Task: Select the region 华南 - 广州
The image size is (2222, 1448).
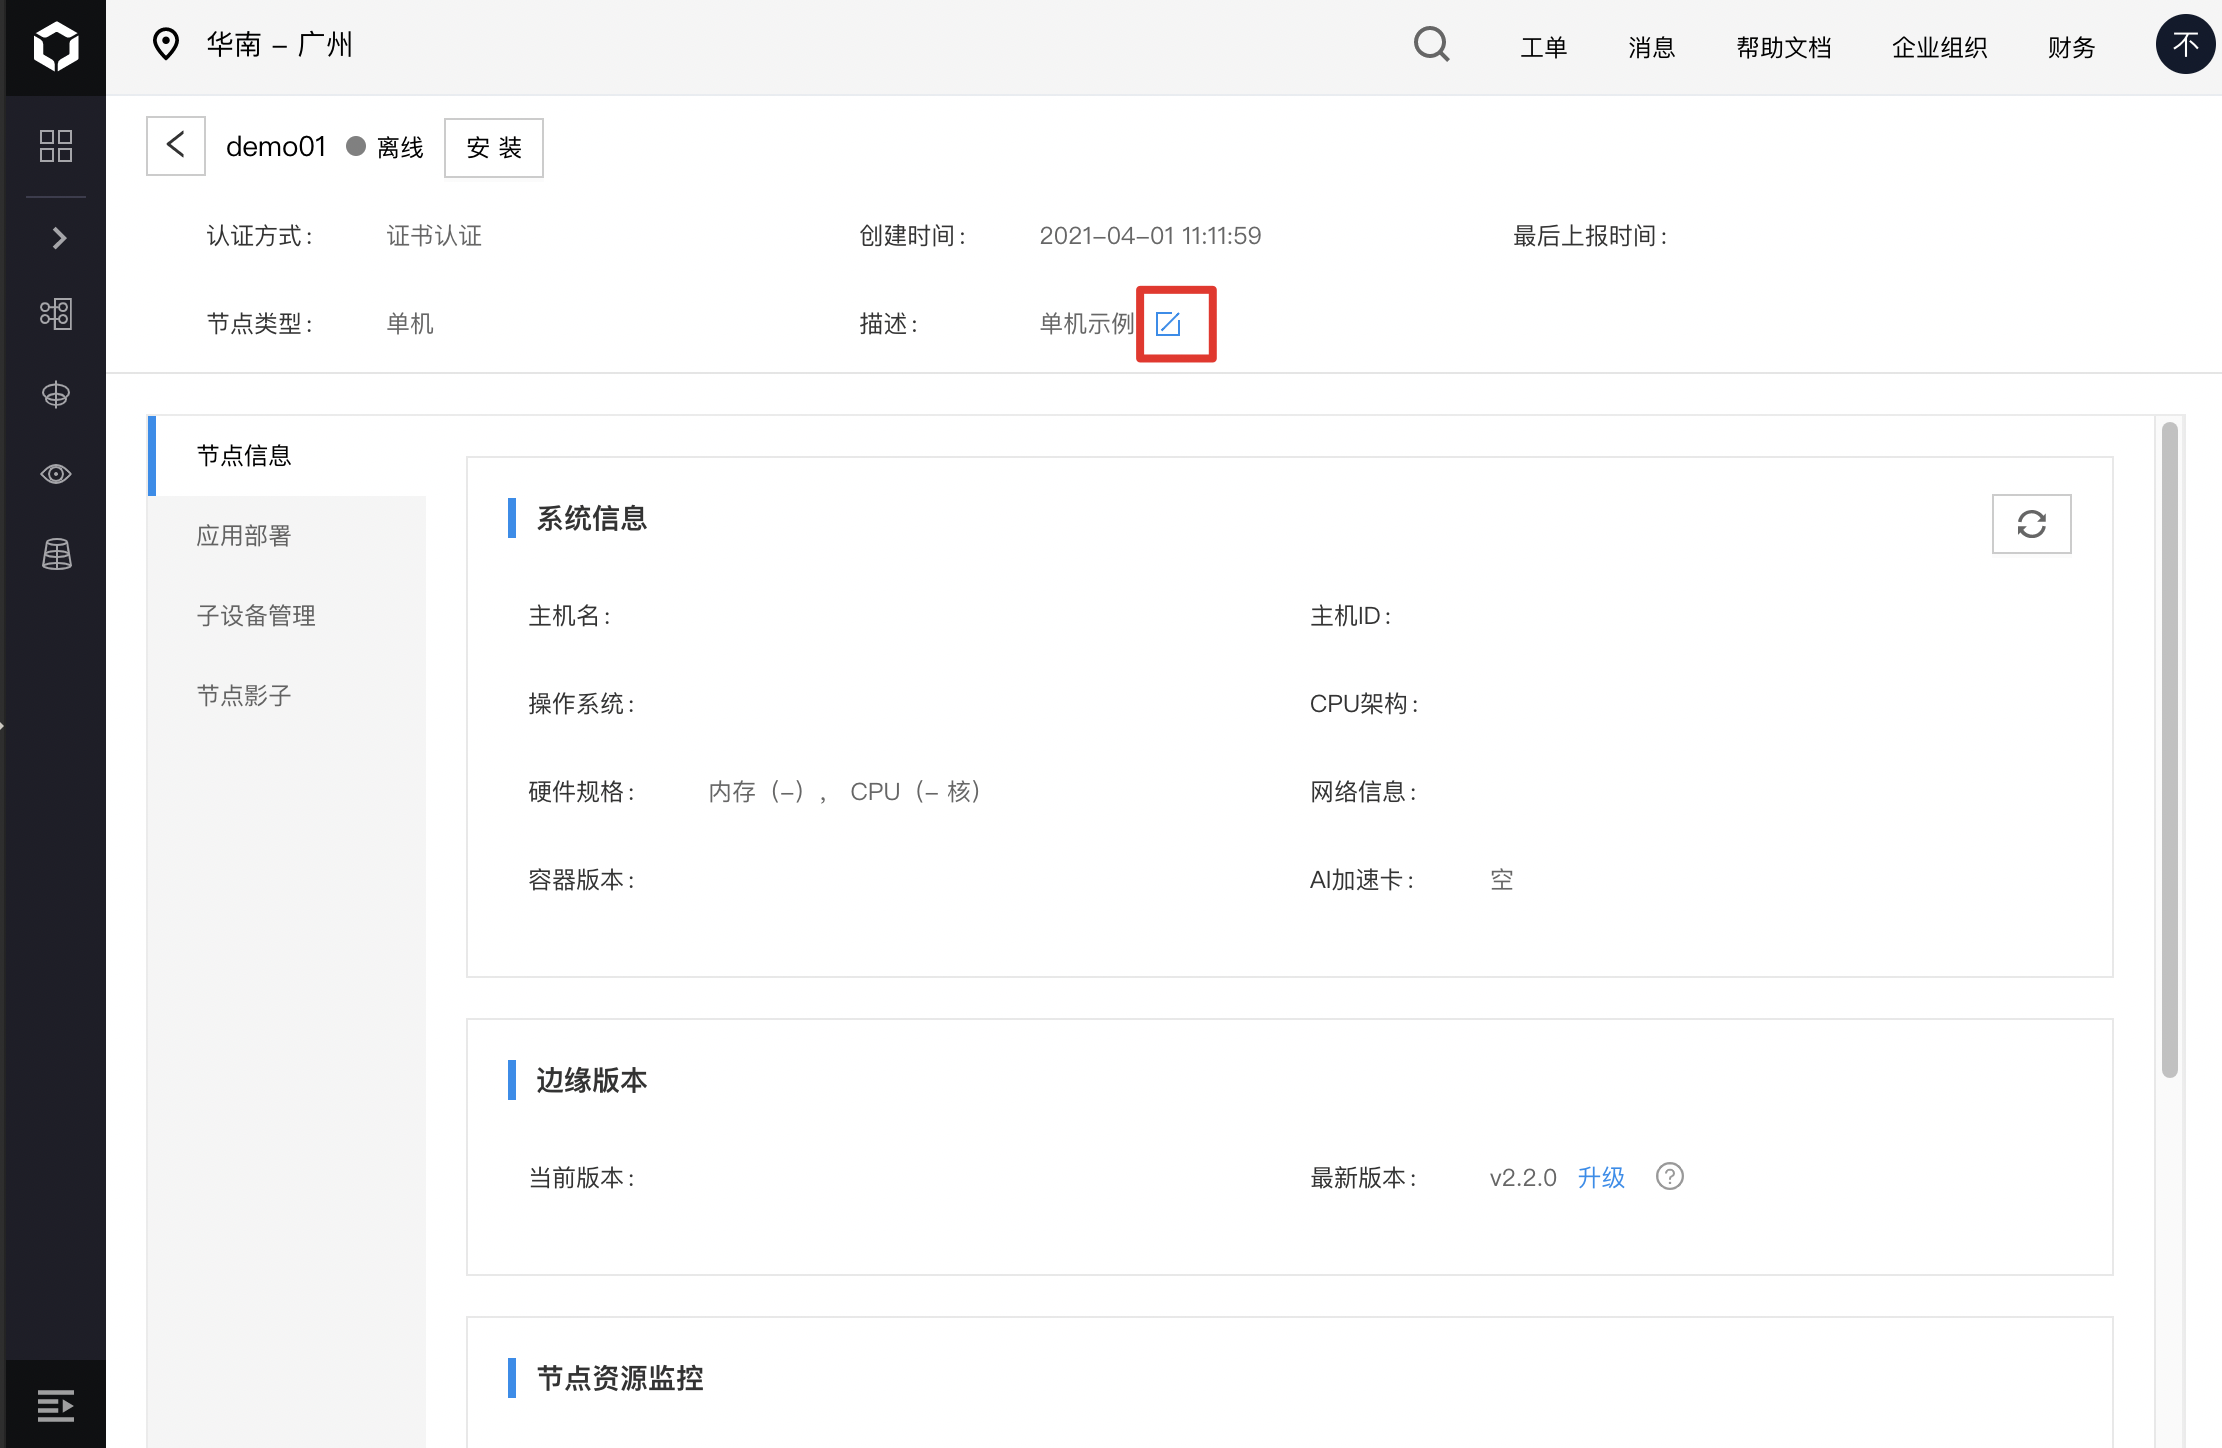Action: click(280, 45)
